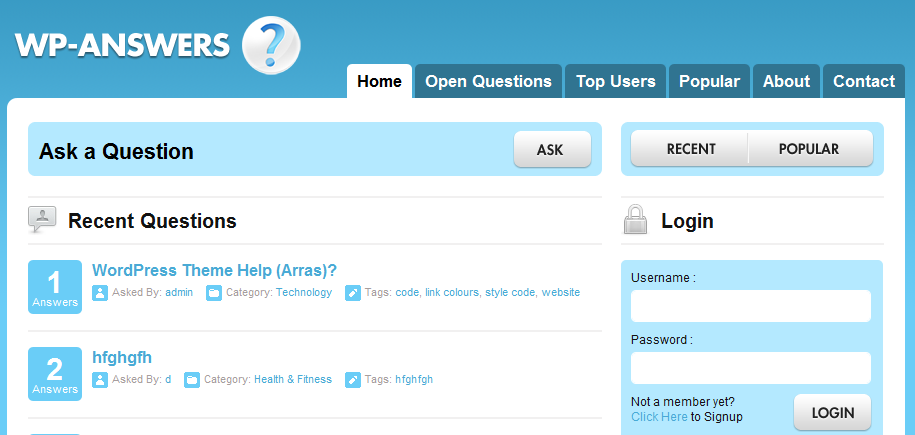Click the WP-Answers question mark logo
915x435 pixels.
(271, 46)
